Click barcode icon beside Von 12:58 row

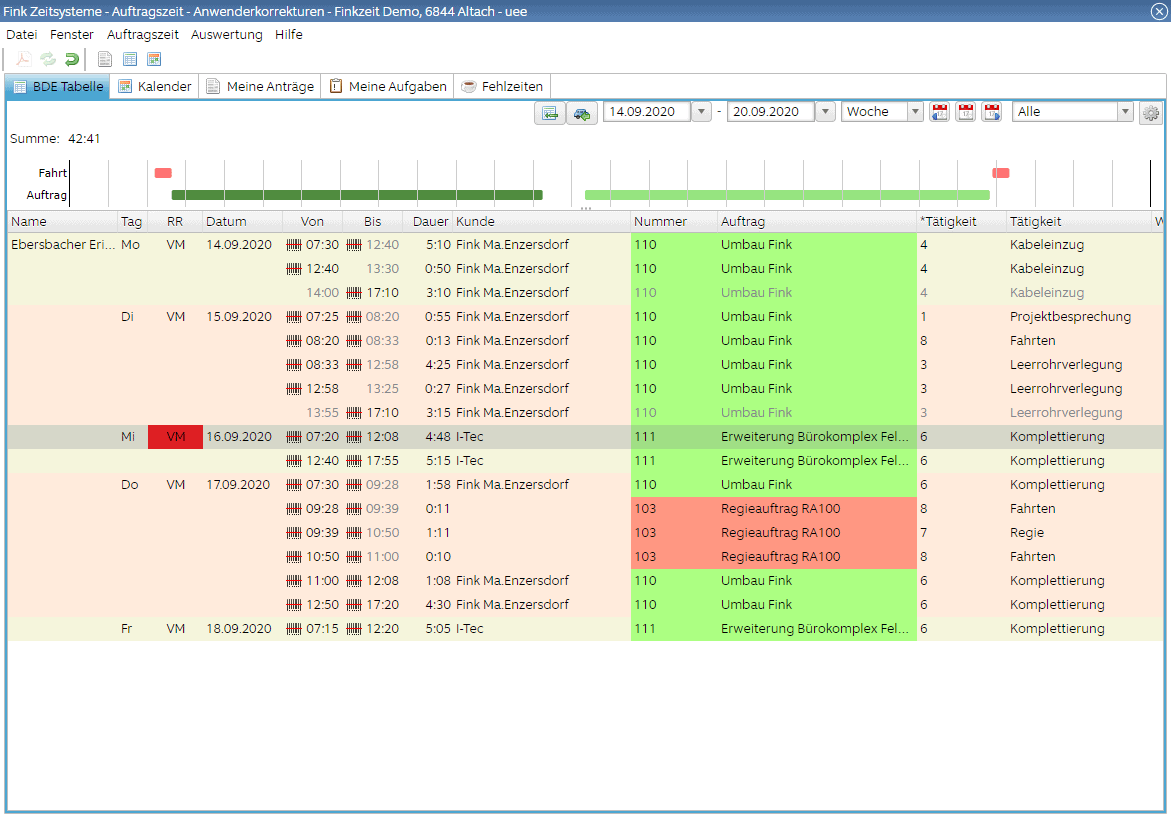pyautogui.click(x=294, y=389)
